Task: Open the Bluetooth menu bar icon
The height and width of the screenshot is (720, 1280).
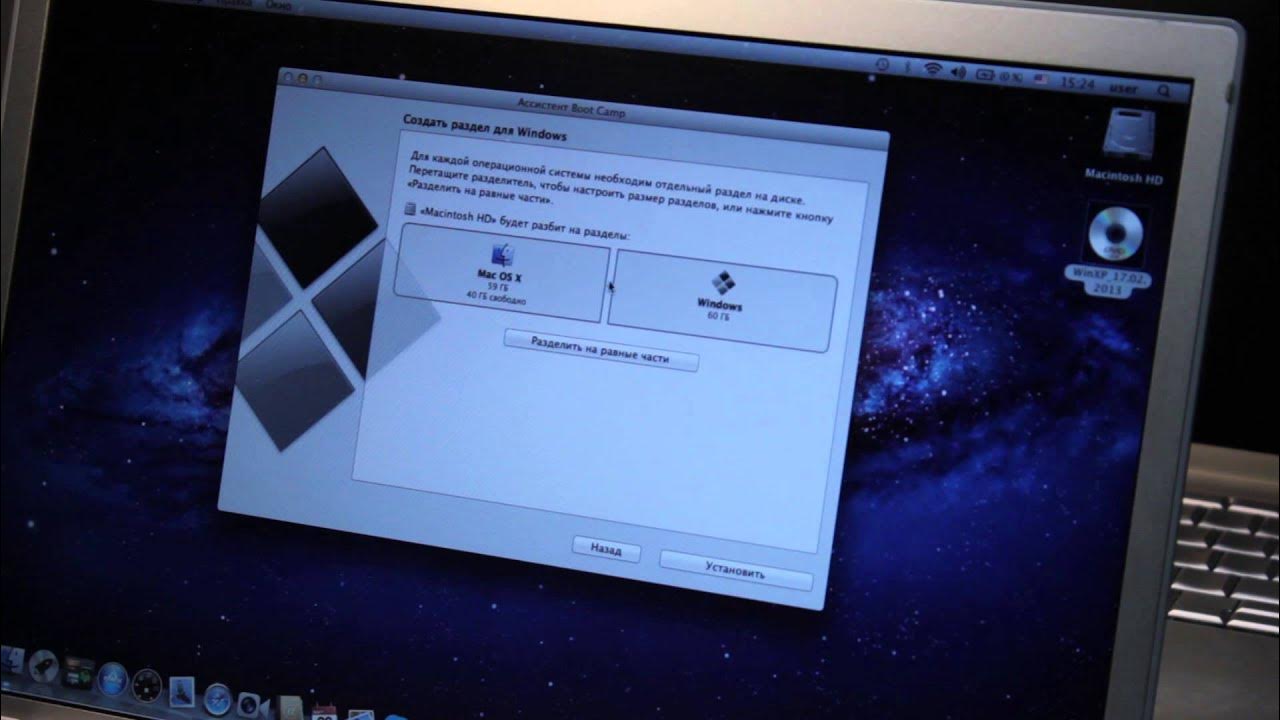Action: click(908, 66)
